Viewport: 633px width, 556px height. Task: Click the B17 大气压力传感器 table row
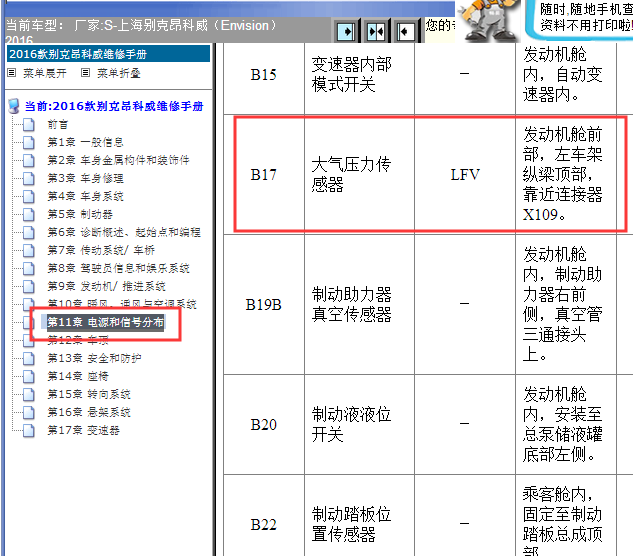[x=430, y=174]
